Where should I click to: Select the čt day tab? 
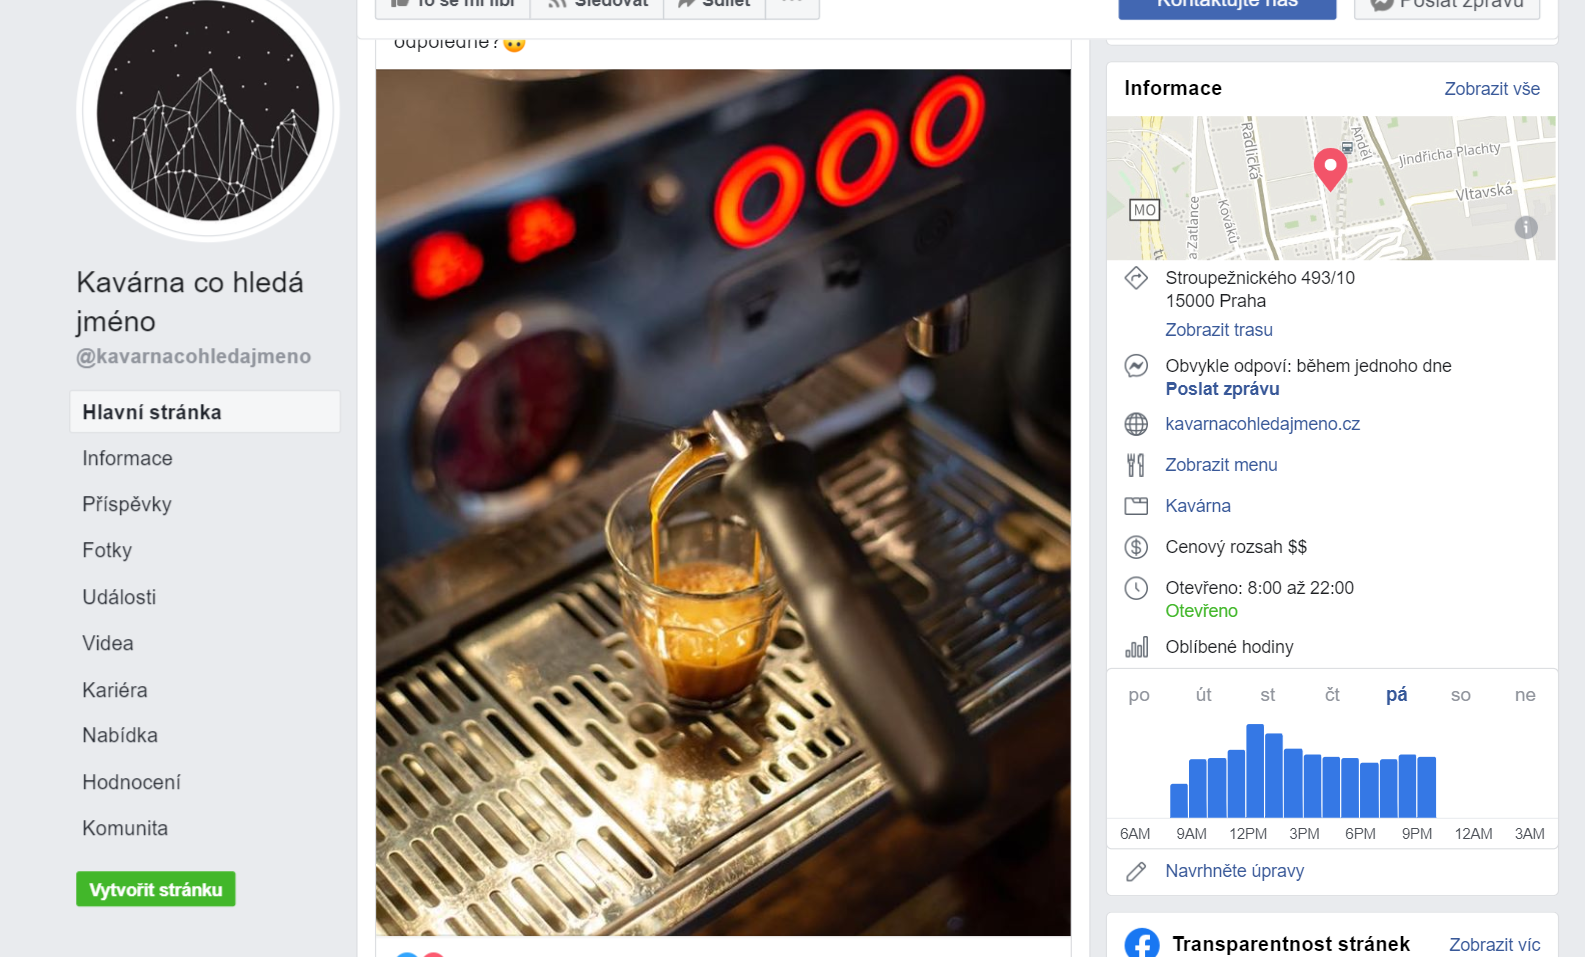tap(1332, 695)
